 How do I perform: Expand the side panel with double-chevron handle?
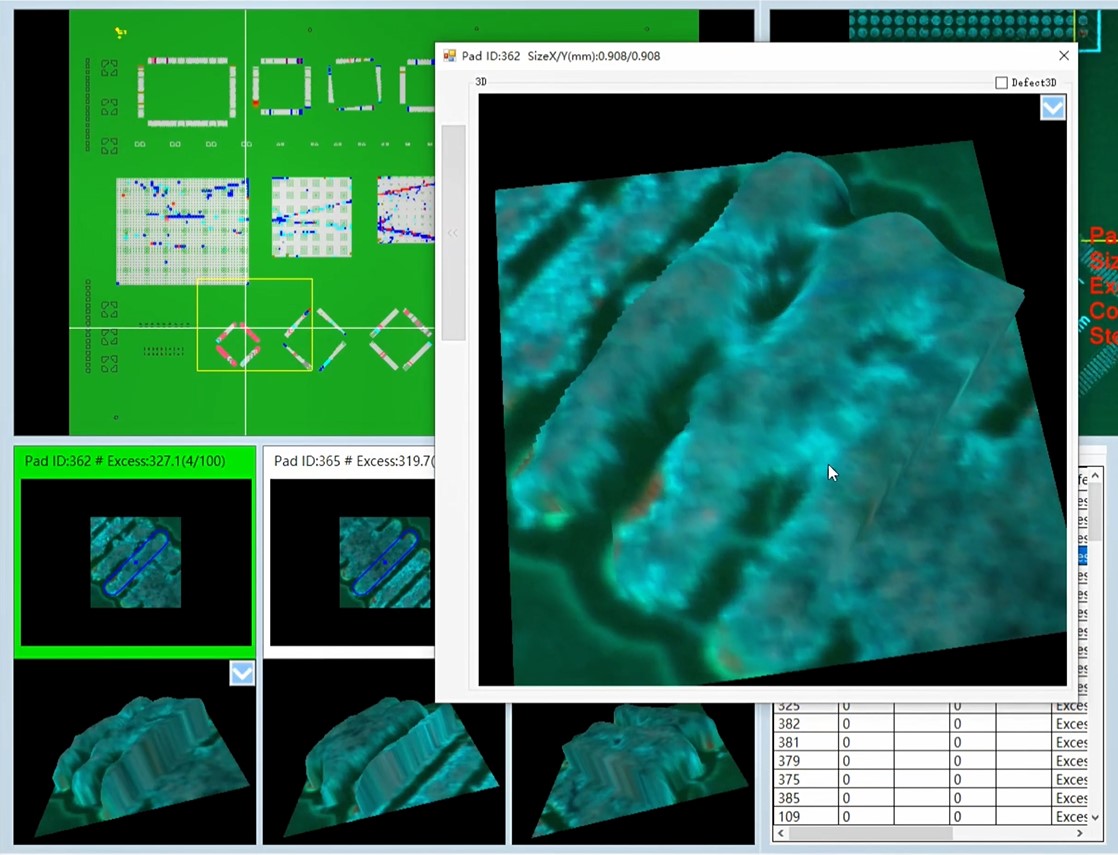(453, 233)
